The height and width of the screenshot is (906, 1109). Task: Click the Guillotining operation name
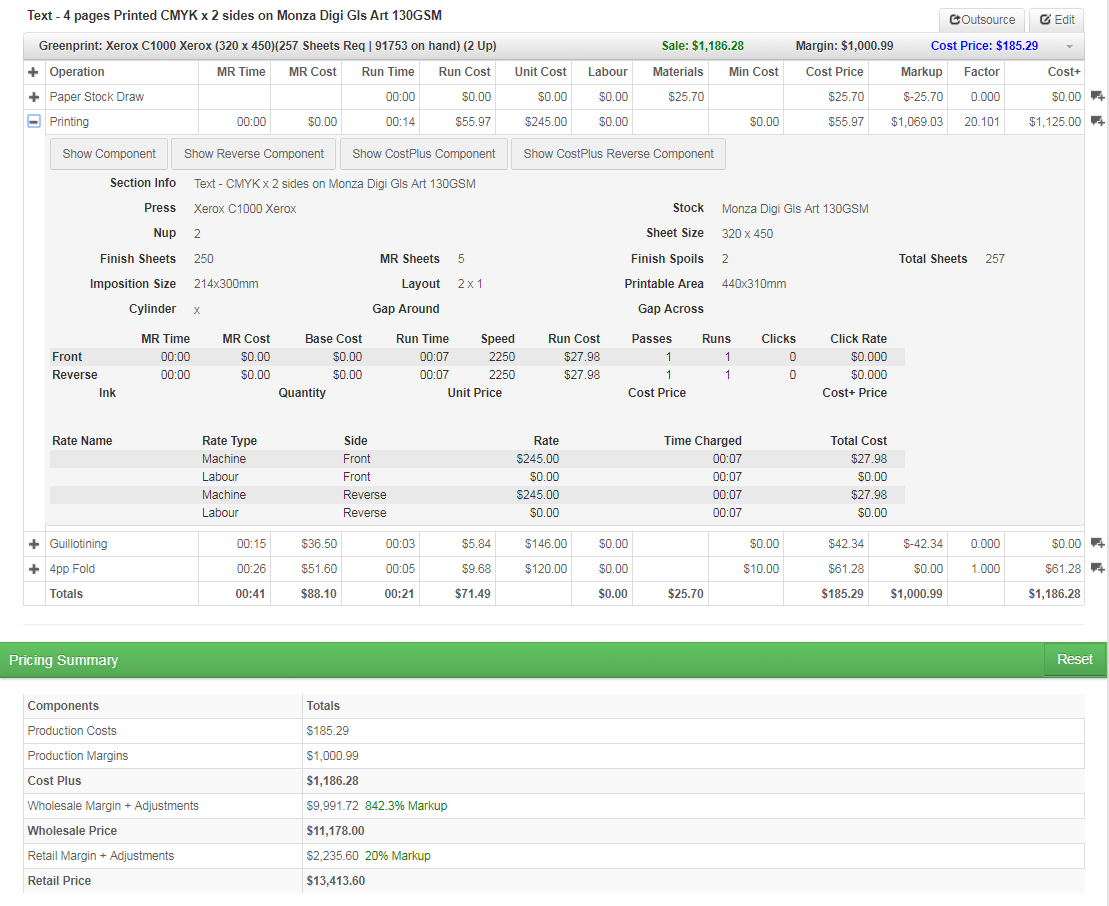coord(79,544)
